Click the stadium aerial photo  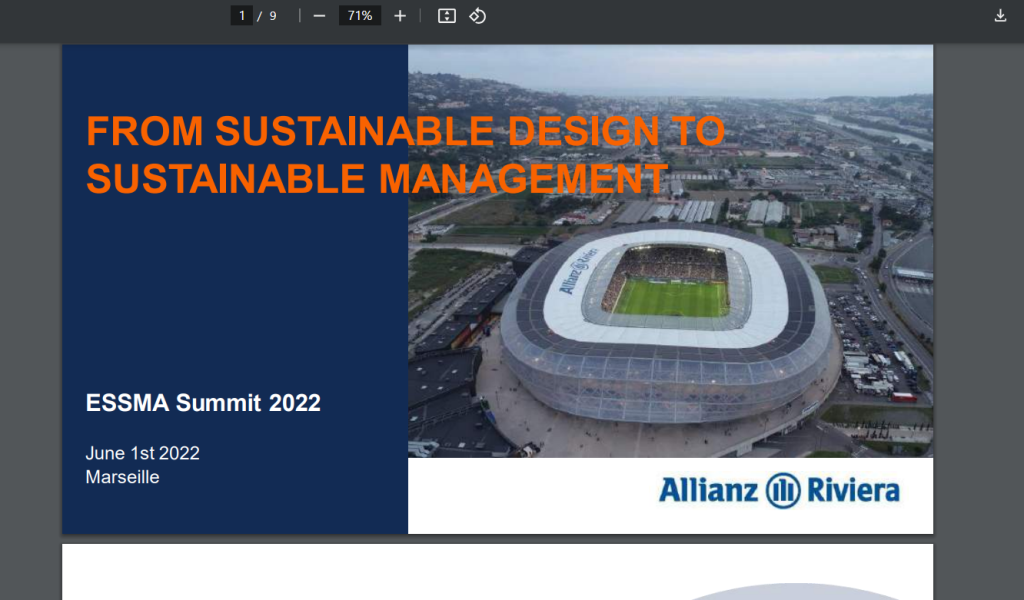point(670,251)
